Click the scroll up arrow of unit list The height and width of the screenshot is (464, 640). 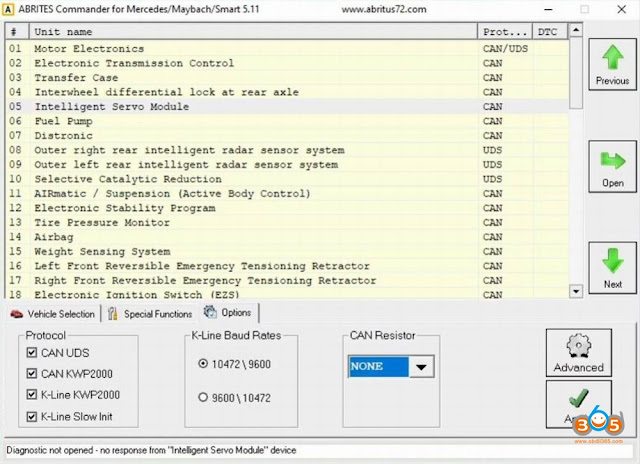coord(576,30)
